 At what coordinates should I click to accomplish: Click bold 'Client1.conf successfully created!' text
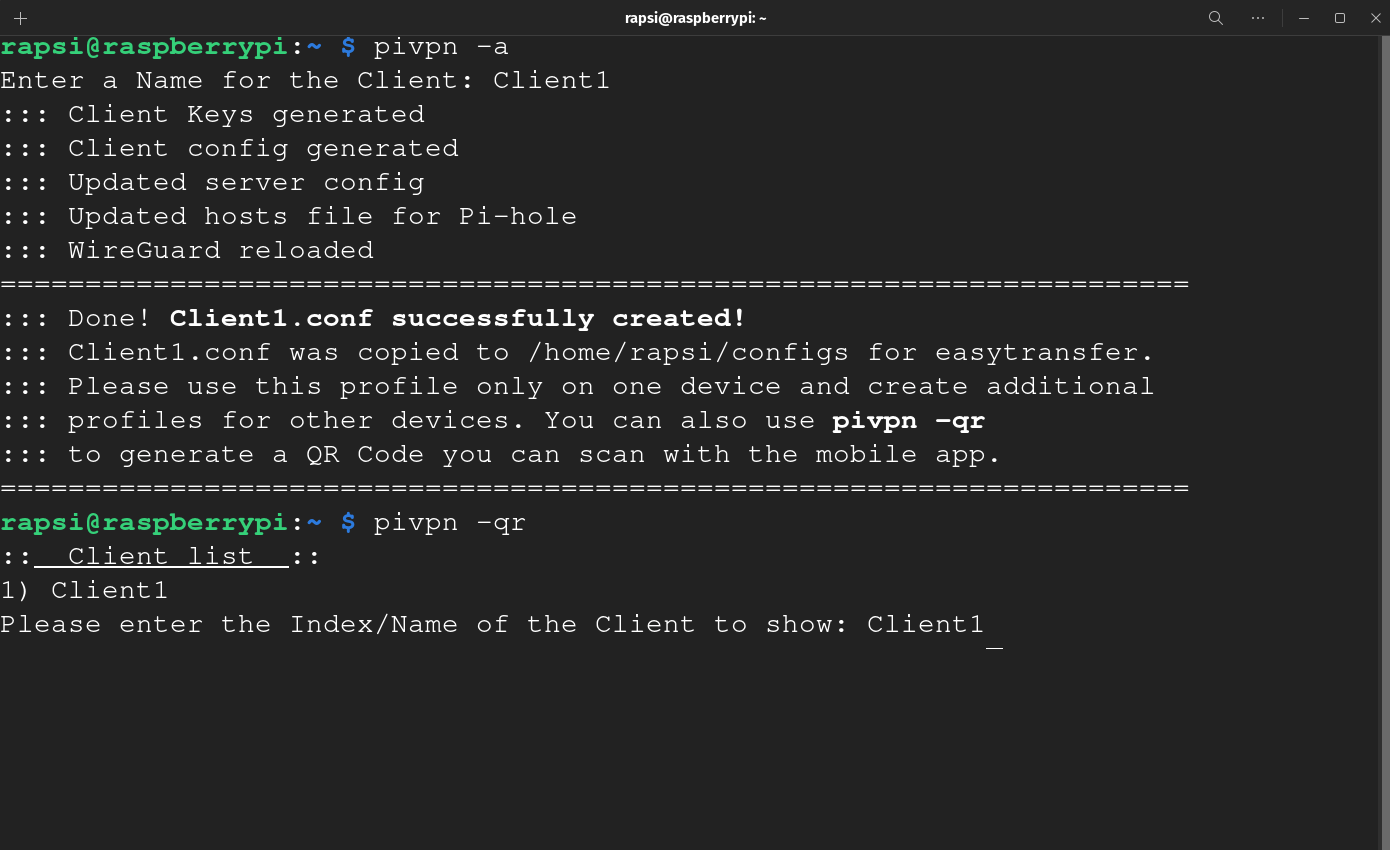(458, 319)
